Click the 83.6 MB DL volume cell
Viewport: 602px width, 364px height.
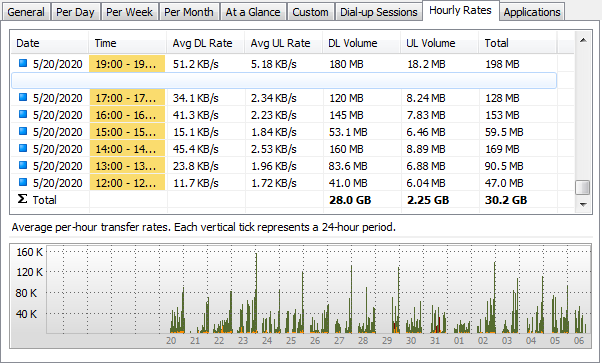point(348,166)
